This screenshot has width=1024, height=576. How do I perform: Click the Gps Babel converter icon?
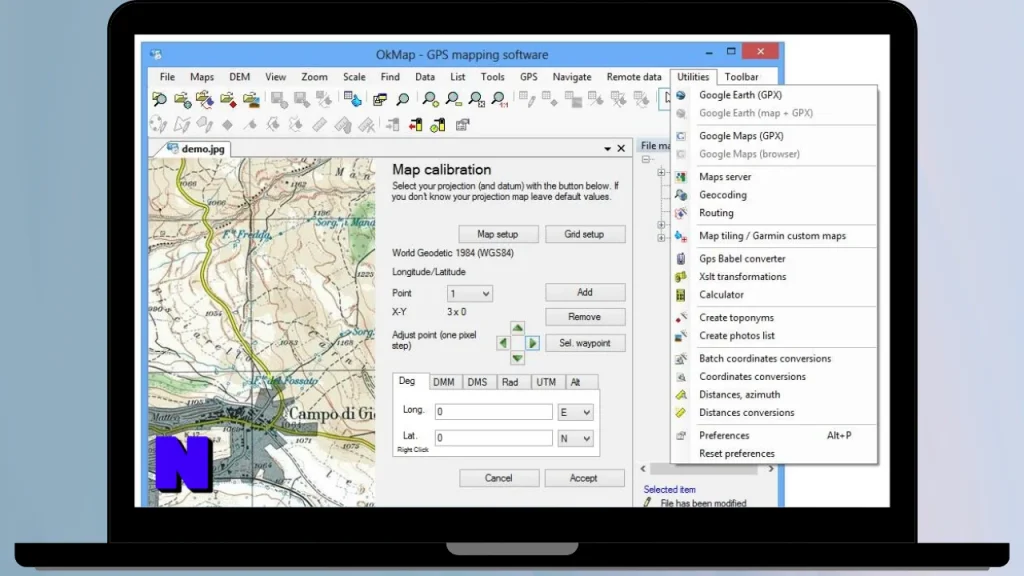pyautogui.click(x=680, y=259)
